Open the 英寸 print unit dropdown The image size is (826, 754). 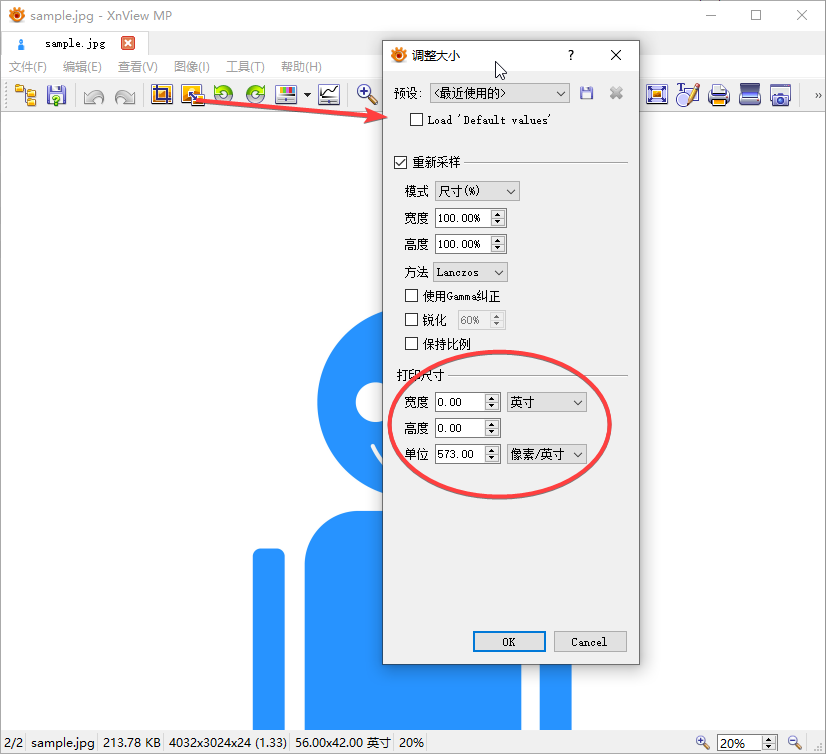(546, 402)
